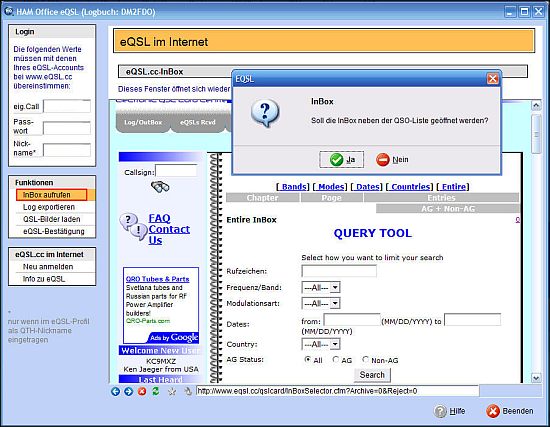Reload the page with the green refresh icon
Image resolution: width=550 pixels, height=427 pixels.
point(155,391)
